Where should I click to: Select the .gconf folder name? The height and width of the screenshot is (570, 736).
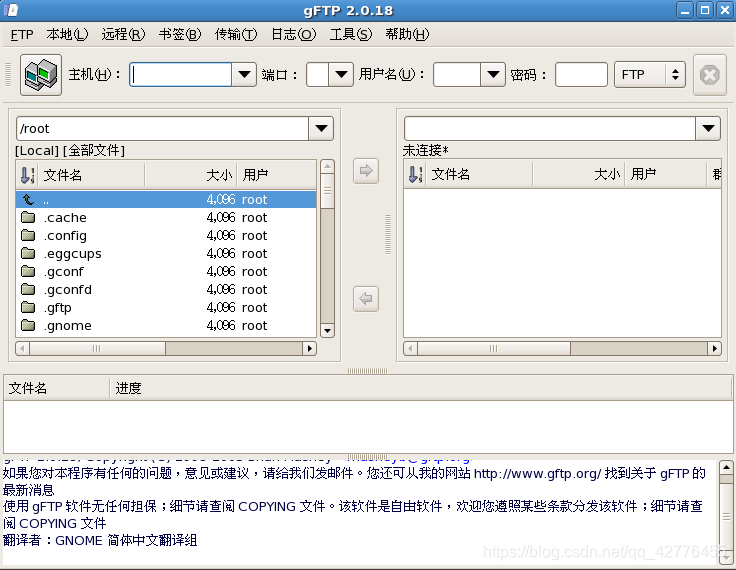tap(63, 272)
